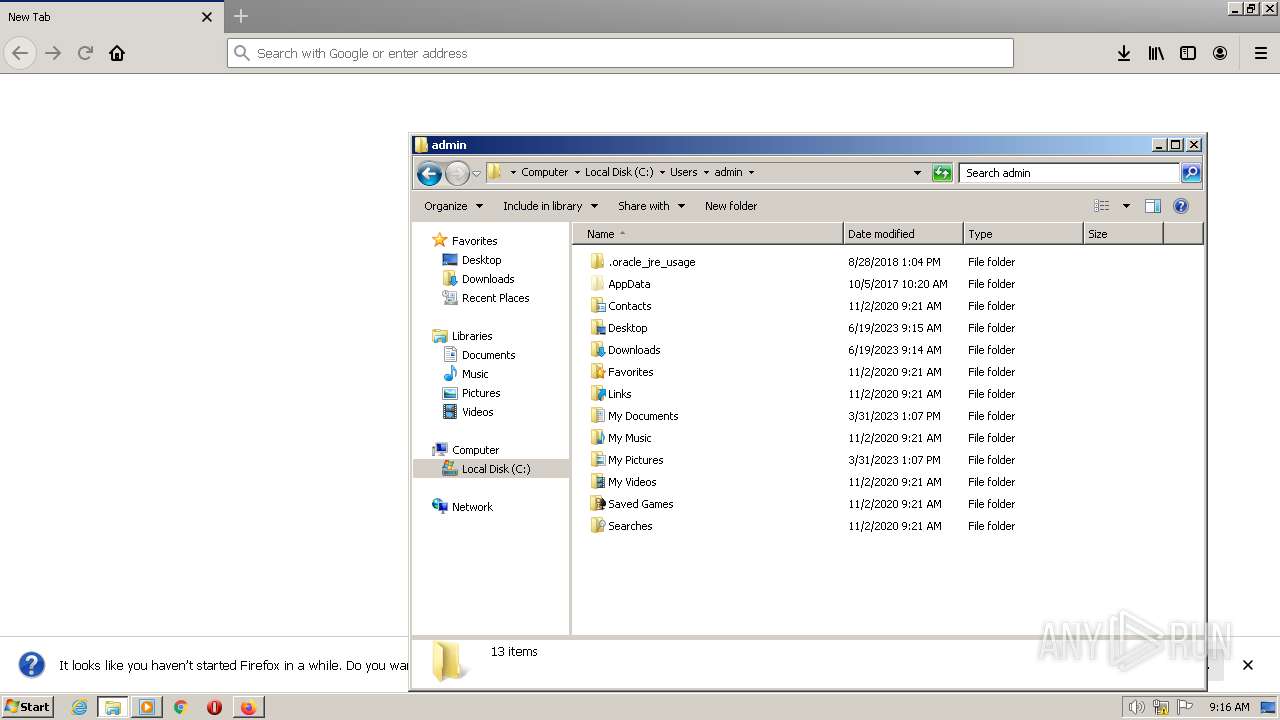1280x720 pixels.
Task: Go to Firefox home page icon
Action: (x=117, y=53)
